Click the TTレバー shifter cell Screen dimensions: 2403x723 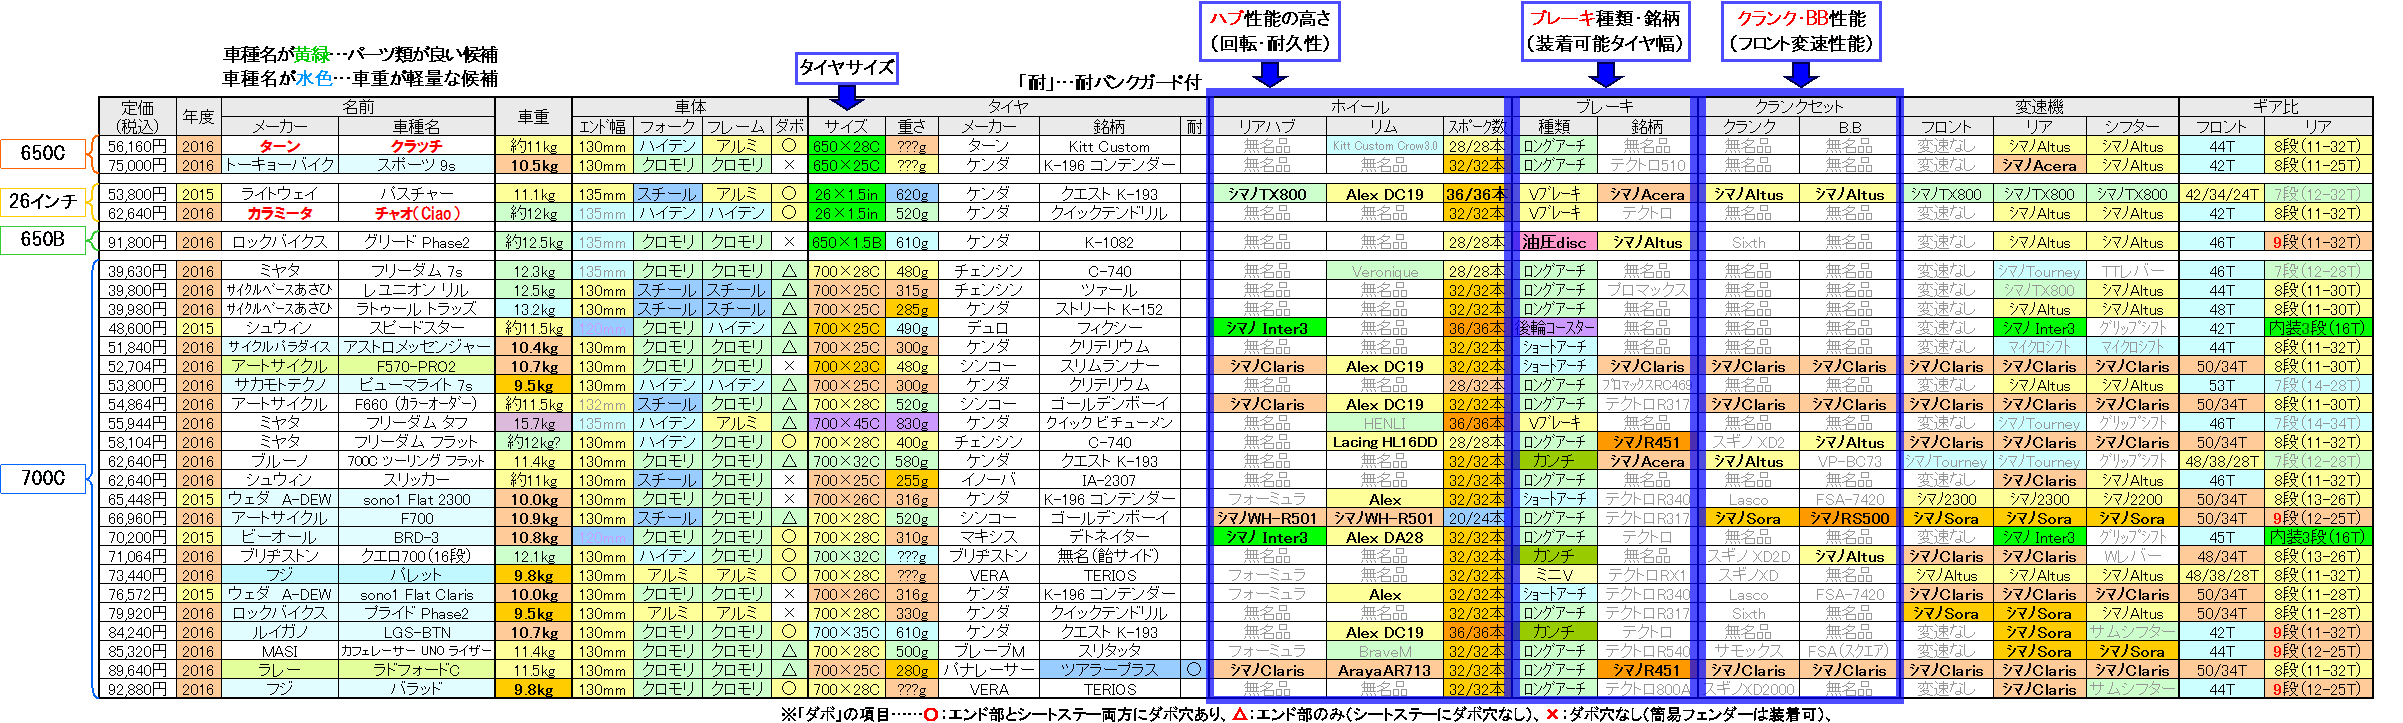click(2131, 271)
